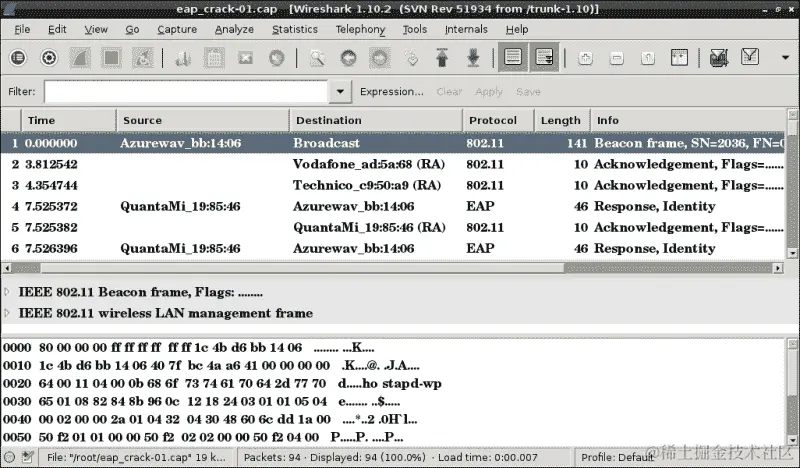Select packet 3 to Technico_c9:50:a9

[393, 185]
